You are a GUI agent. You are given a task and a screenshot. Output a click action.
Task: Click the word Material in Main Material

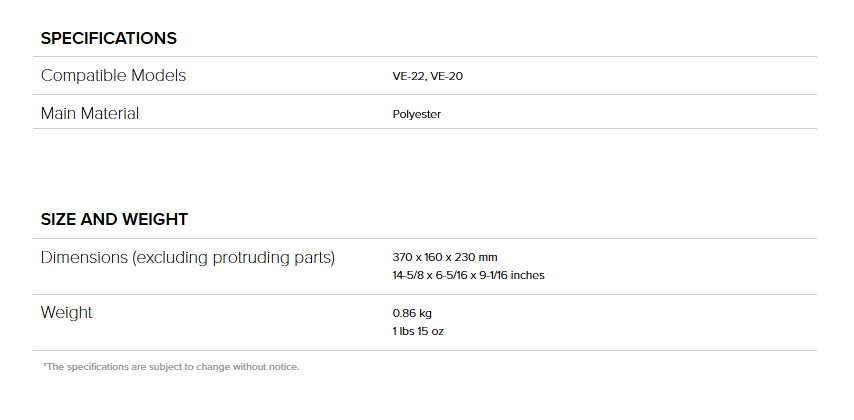point(112,113)
